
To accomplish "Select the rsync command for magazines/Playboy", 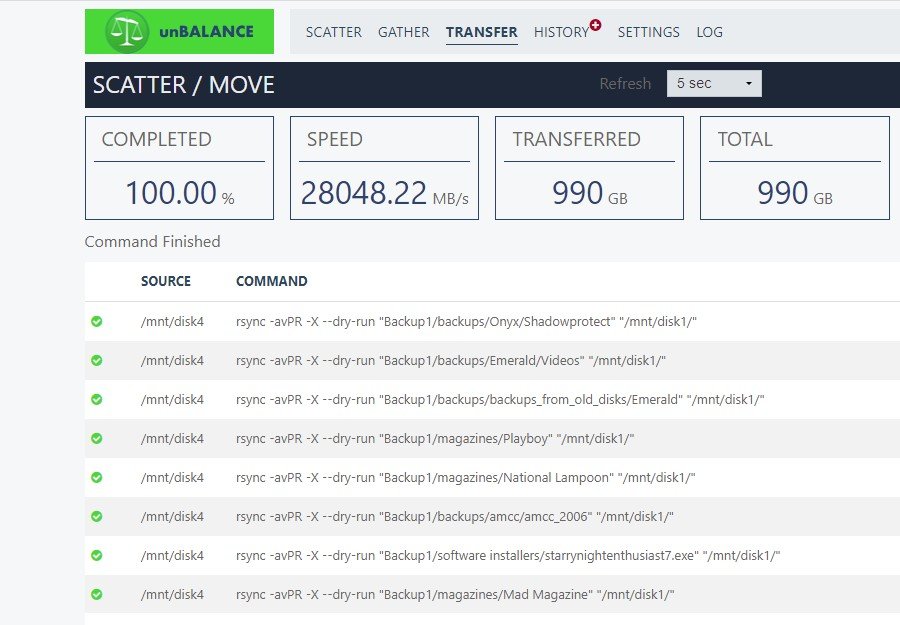I will (435, 438).
